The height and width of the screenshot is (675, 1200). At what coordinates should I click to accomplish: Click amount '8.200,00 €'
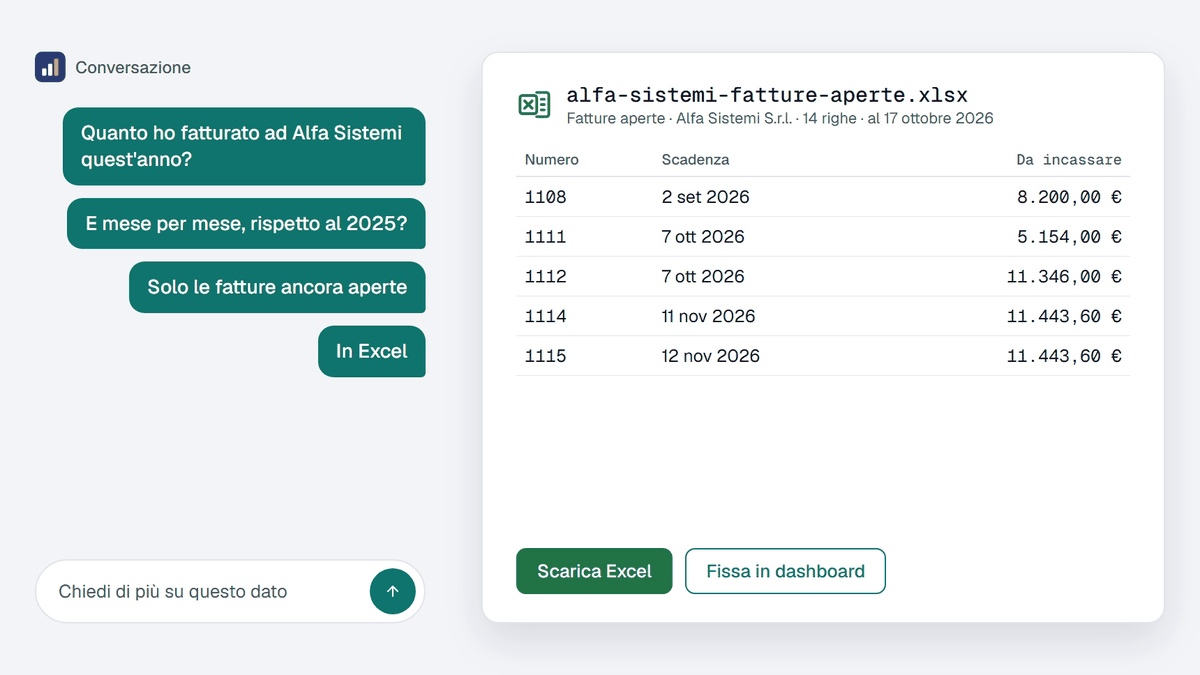1069,197
